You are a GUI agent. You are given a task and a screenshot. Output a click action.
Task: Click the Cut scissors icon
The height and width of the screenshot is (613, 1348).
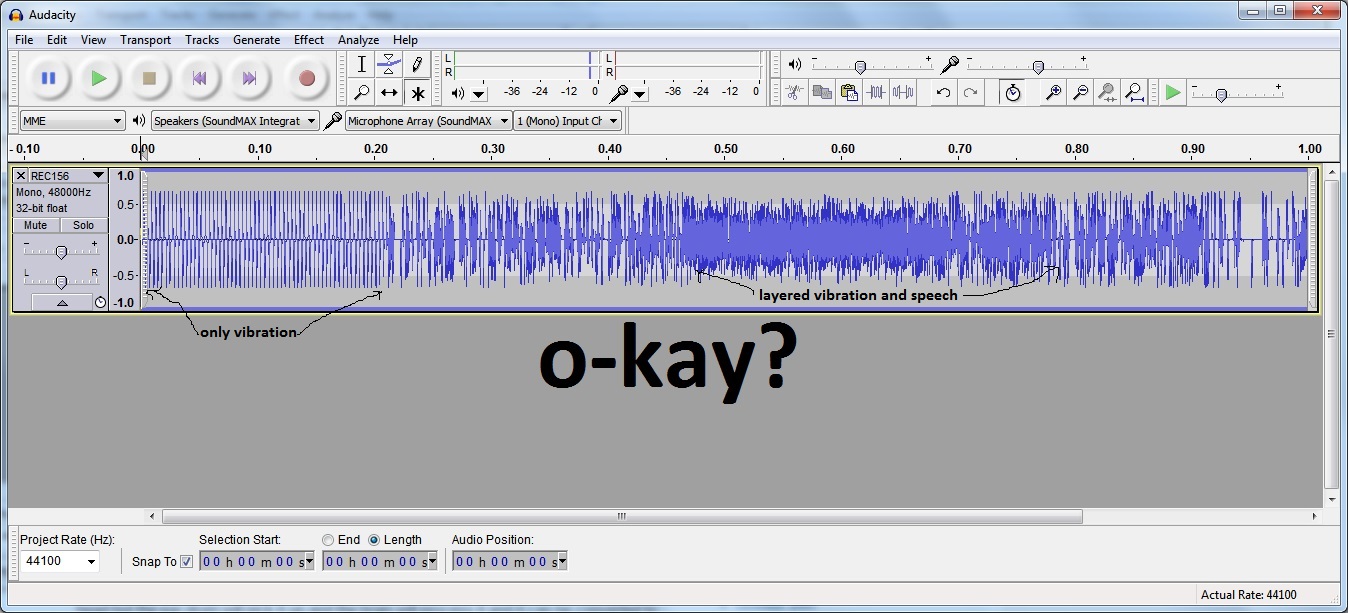[x=794, y=93]
